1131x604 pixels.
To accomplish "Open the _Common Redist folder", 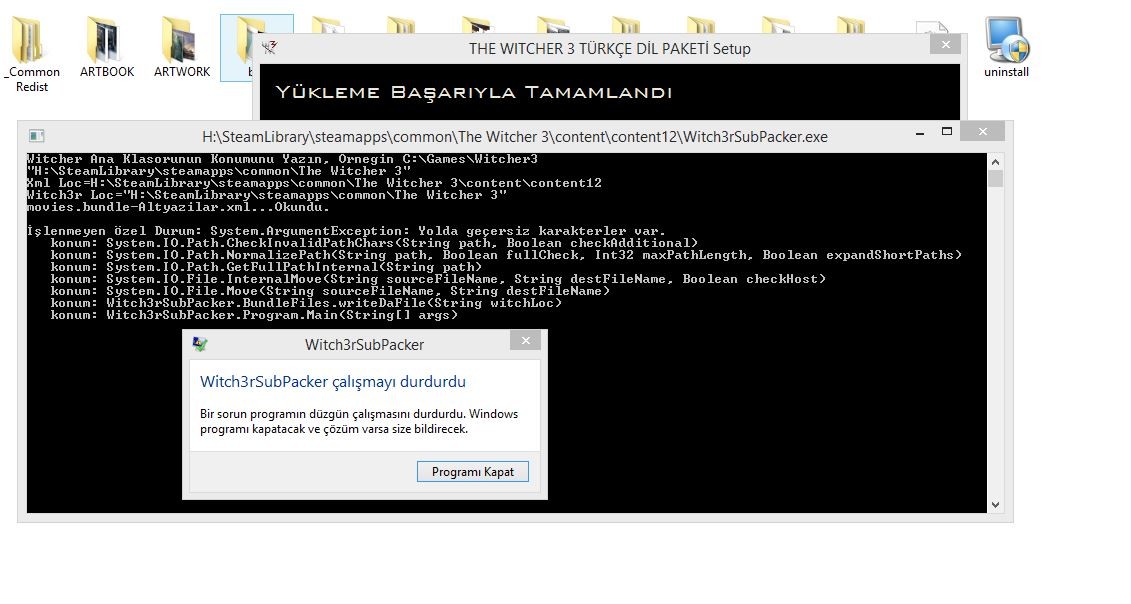I will click(32, 55).
